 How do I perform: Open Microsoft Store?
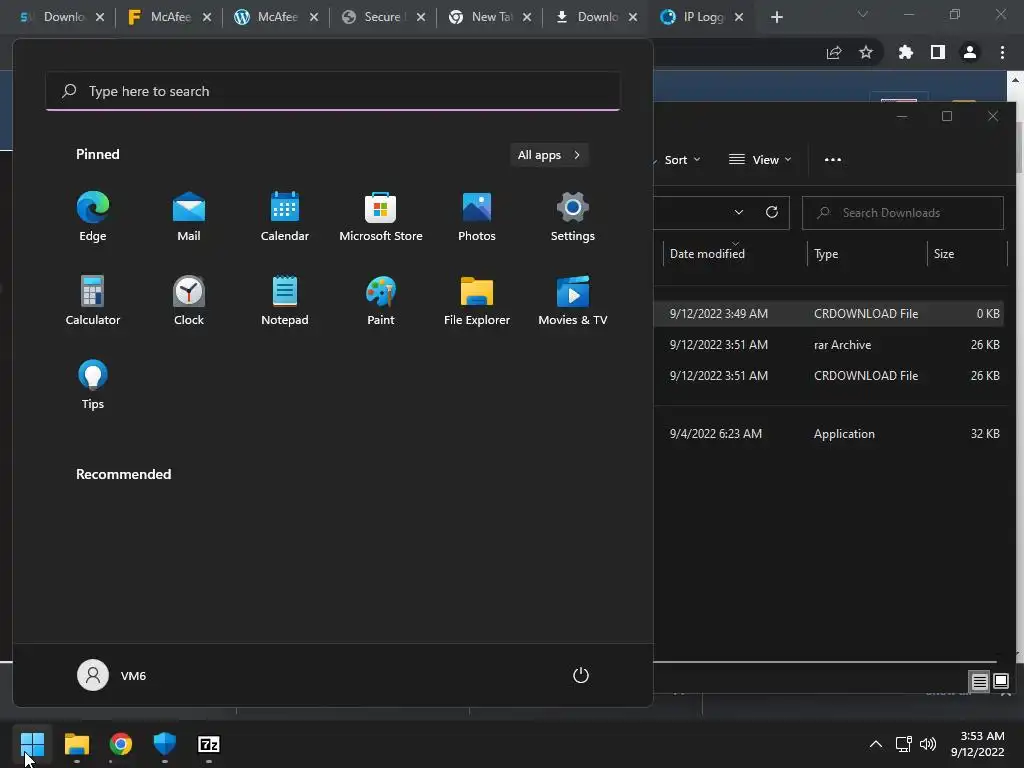tap(381, 216)
